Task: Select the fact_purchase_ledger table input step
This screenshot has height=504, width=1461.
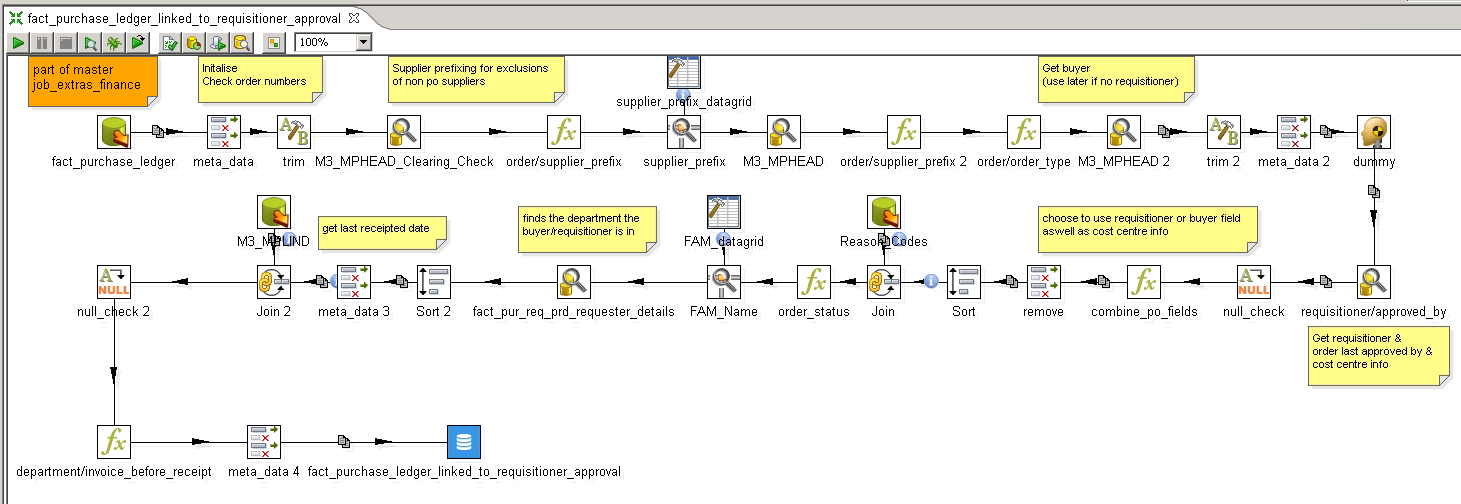Action: [x=114, y=132]
